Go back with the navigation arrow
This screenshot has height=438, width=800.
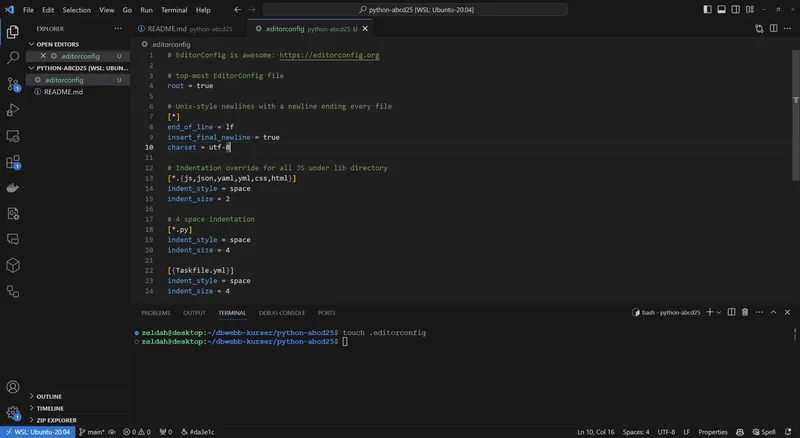tap(238, 9)
